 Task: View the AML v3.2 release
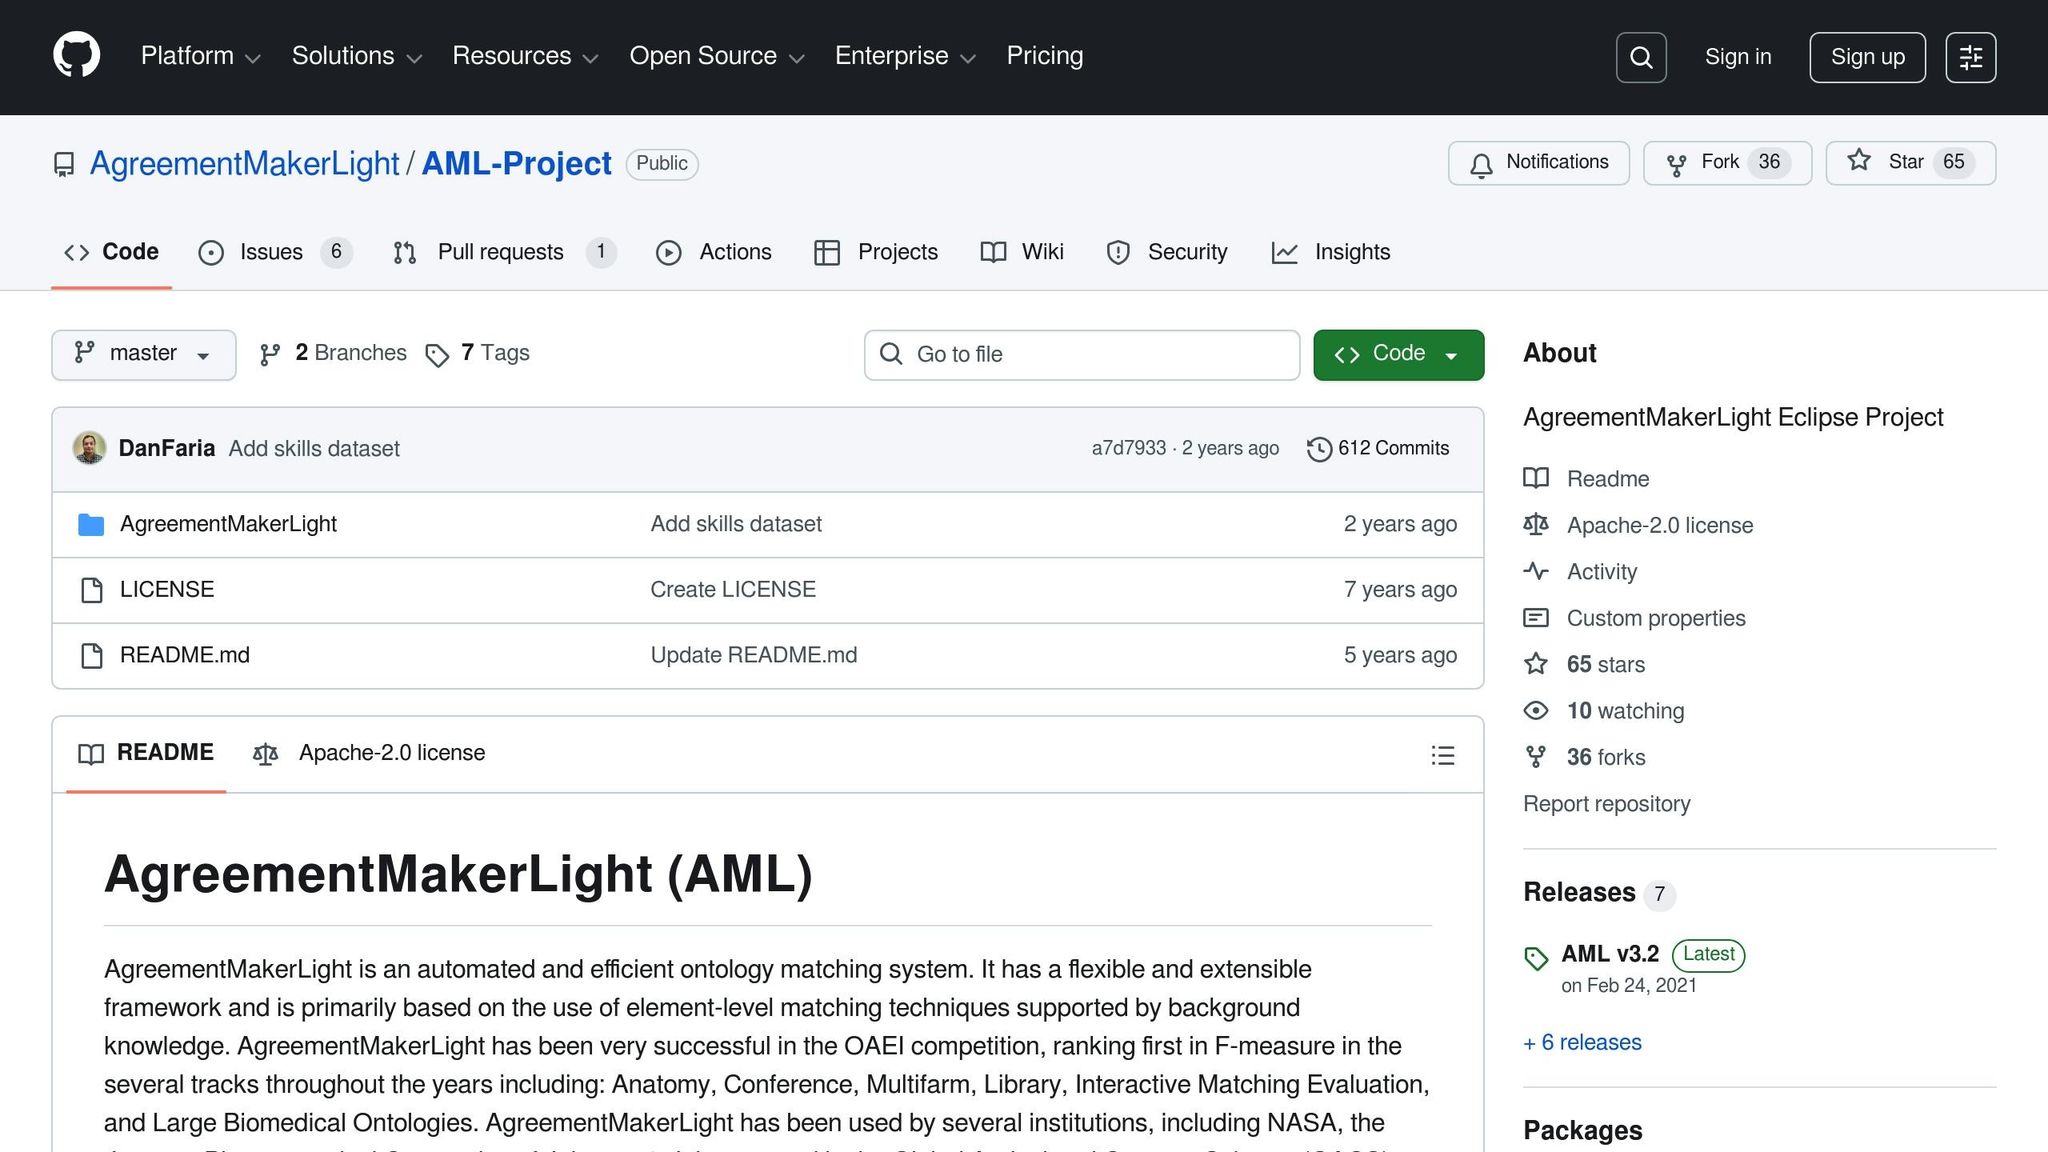tap(1609, 954)
